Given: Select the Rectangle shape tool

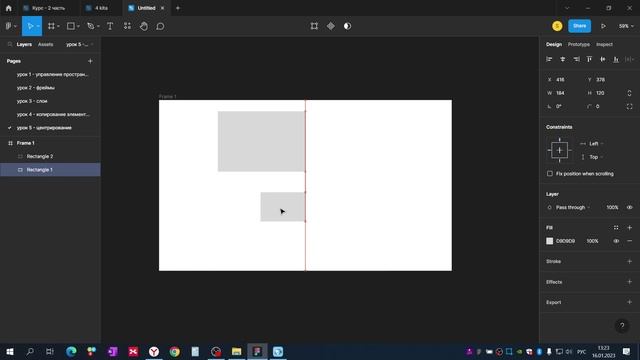Looking at the screenshot, I should [71, 26].
